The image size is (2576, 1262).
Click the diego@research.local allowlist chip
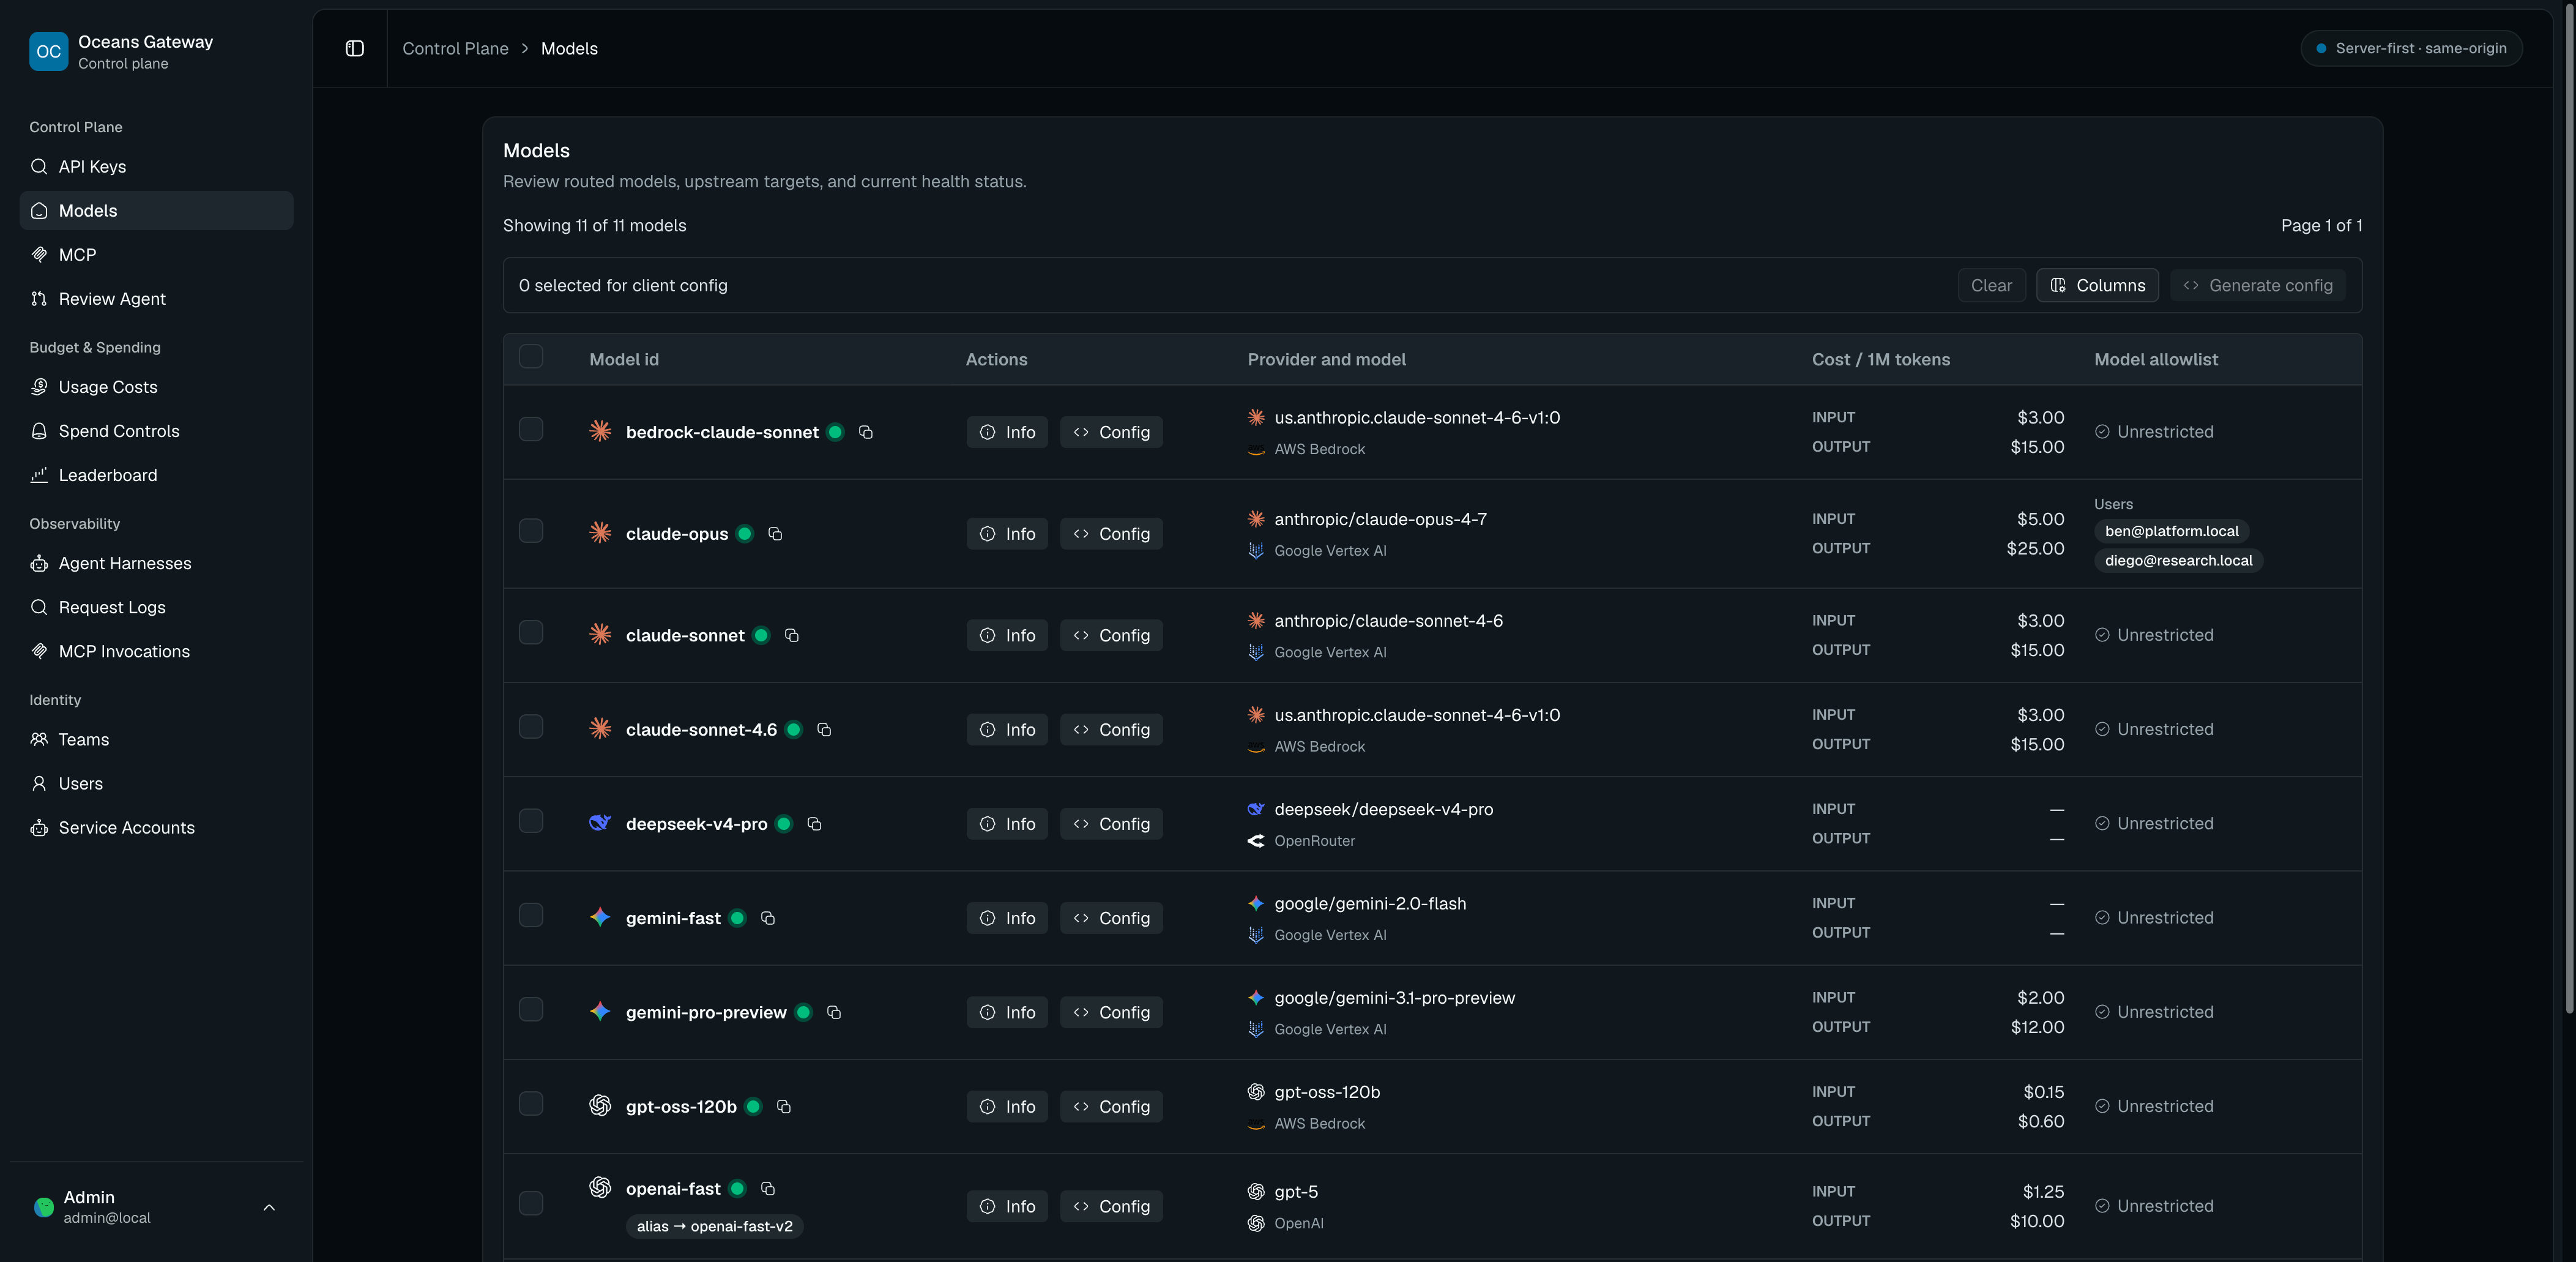(x=2178, y=561)
